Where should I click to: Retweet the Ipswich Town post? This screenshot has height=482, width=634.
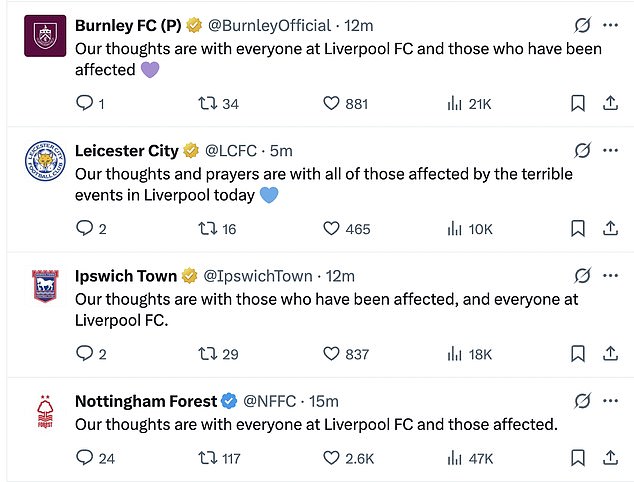click(x=205, y=354)
